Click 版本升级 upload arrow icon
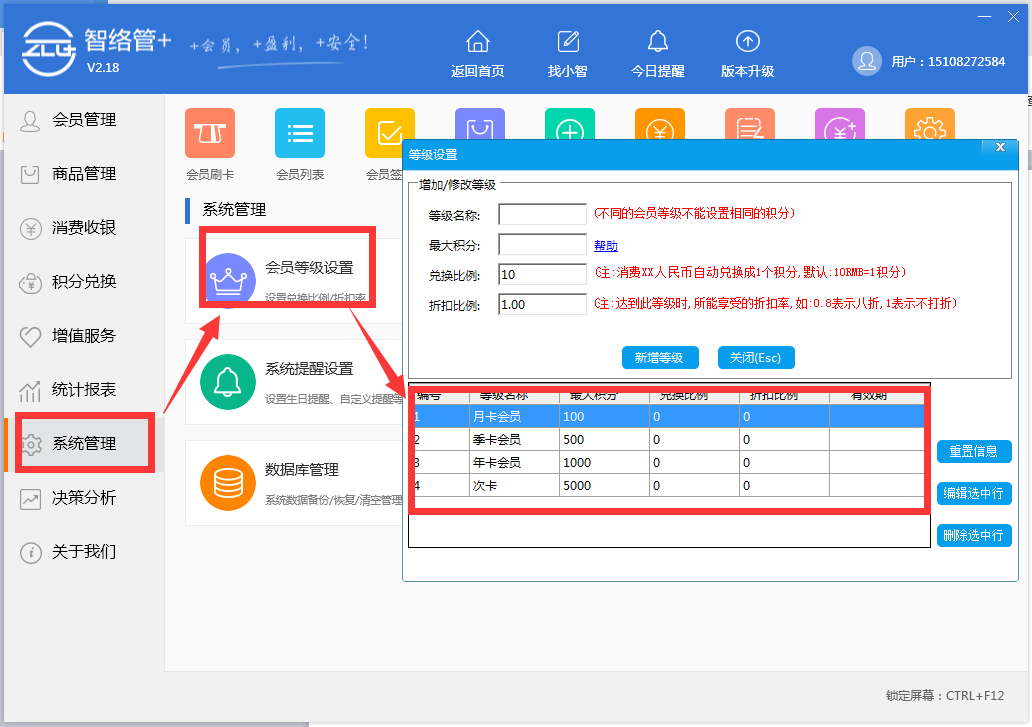The image size is (1032, 727). [748, 41]
